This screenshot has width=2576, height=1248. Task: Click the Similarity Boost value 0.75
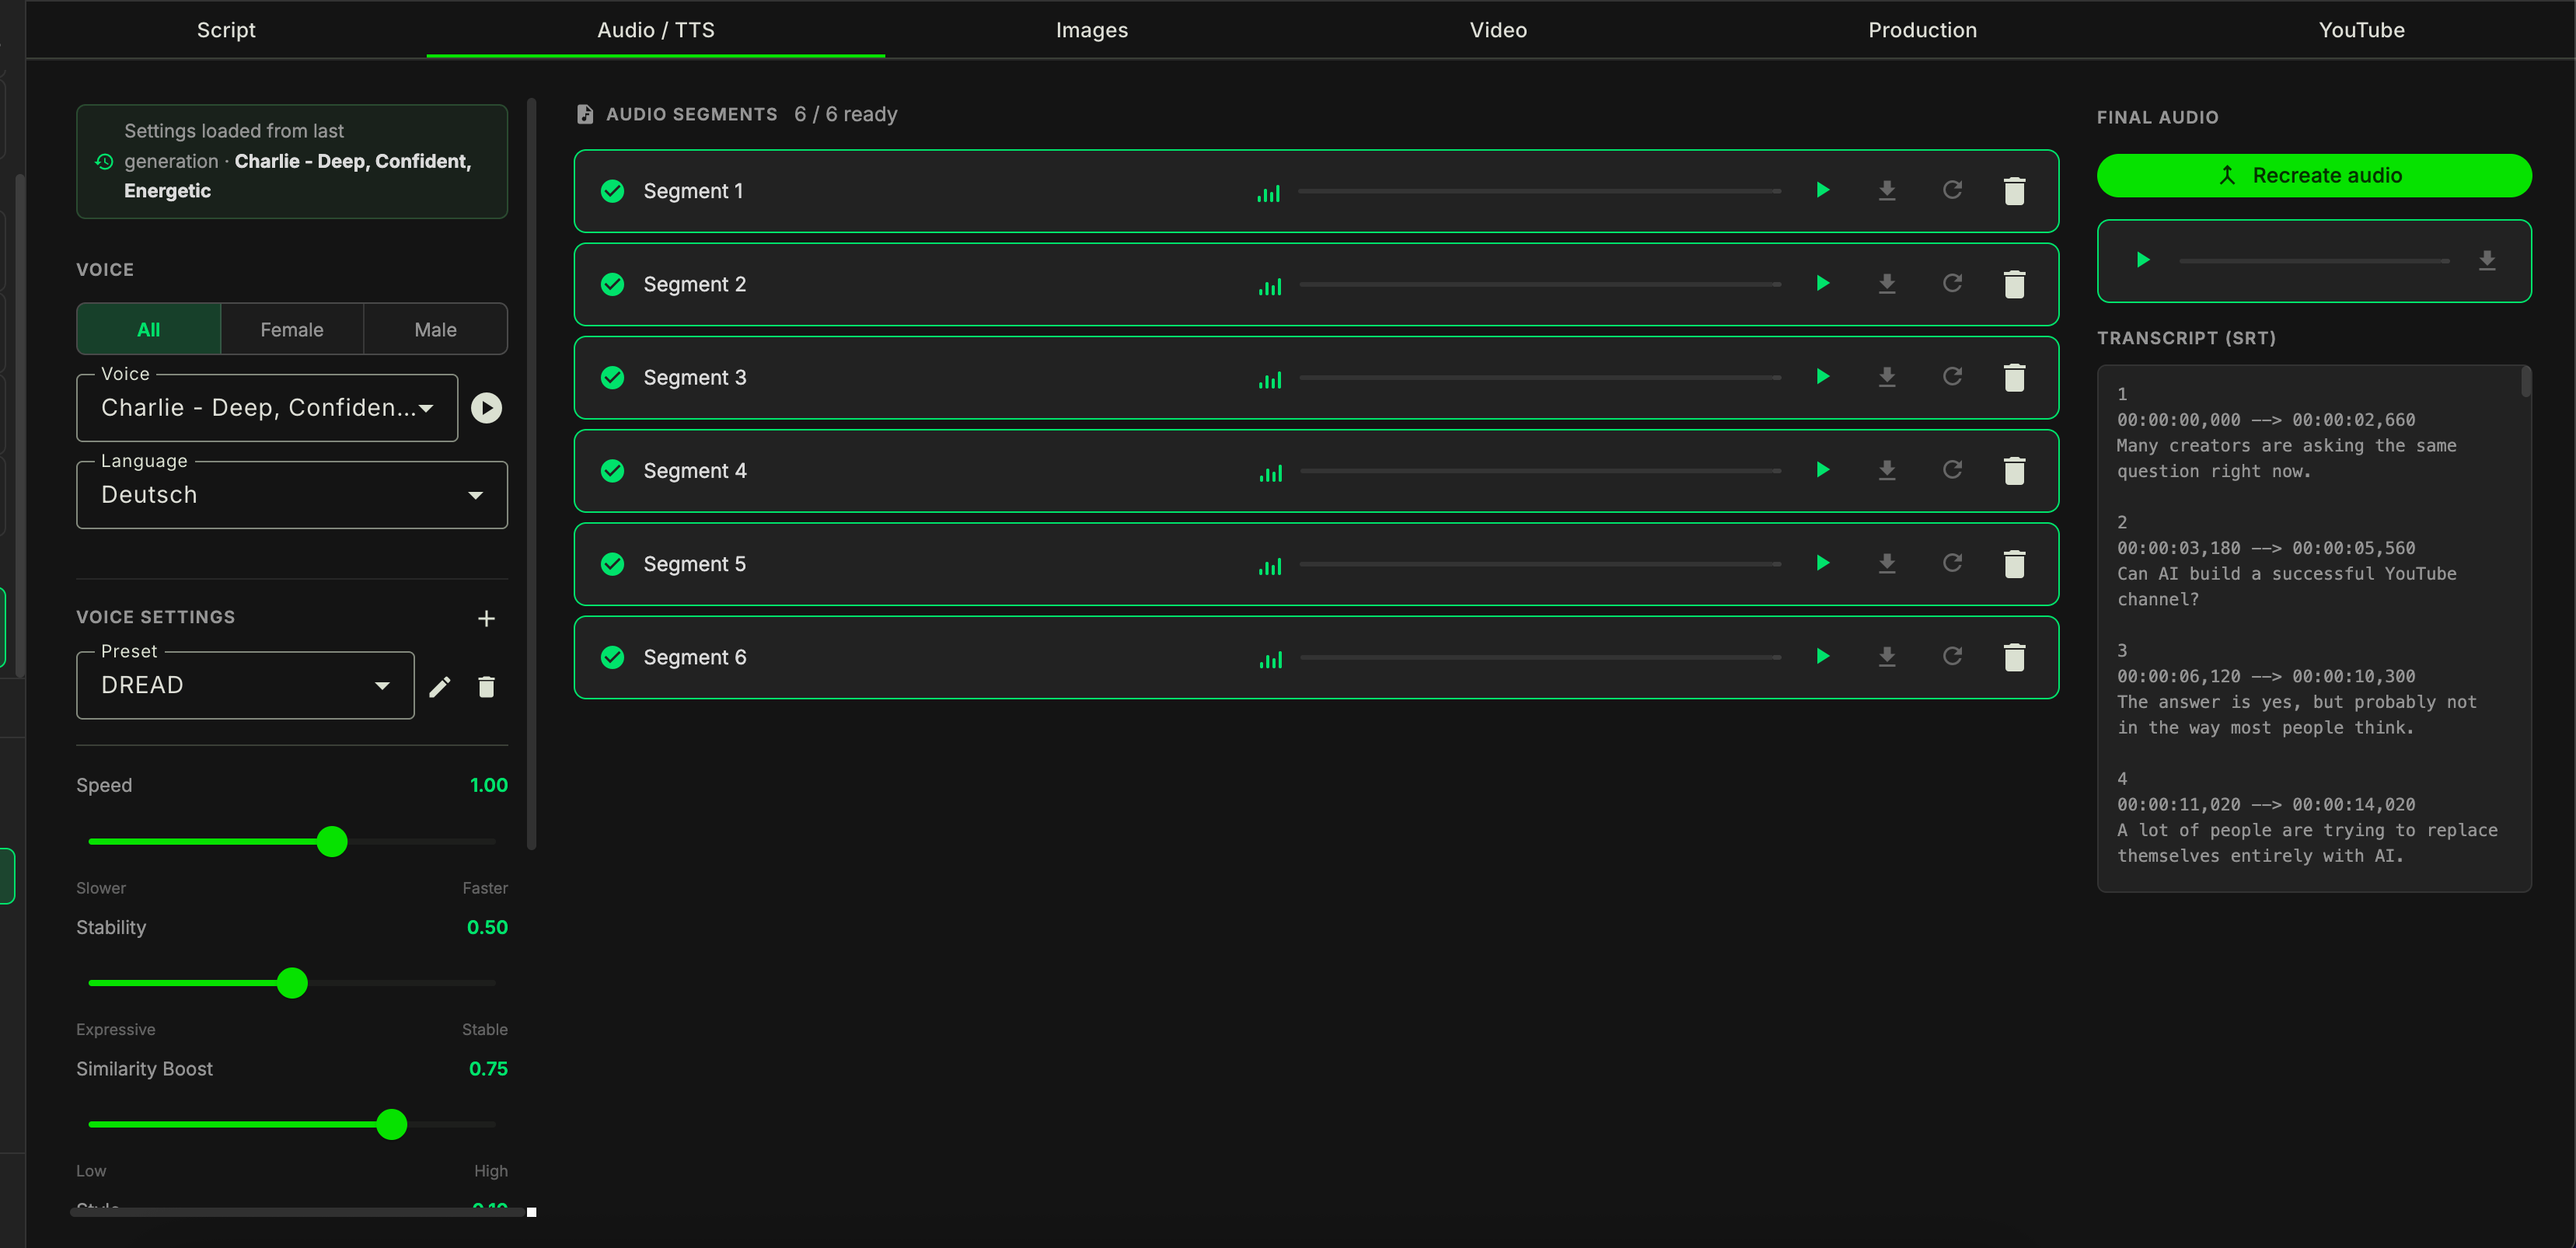pos(488,1069)
